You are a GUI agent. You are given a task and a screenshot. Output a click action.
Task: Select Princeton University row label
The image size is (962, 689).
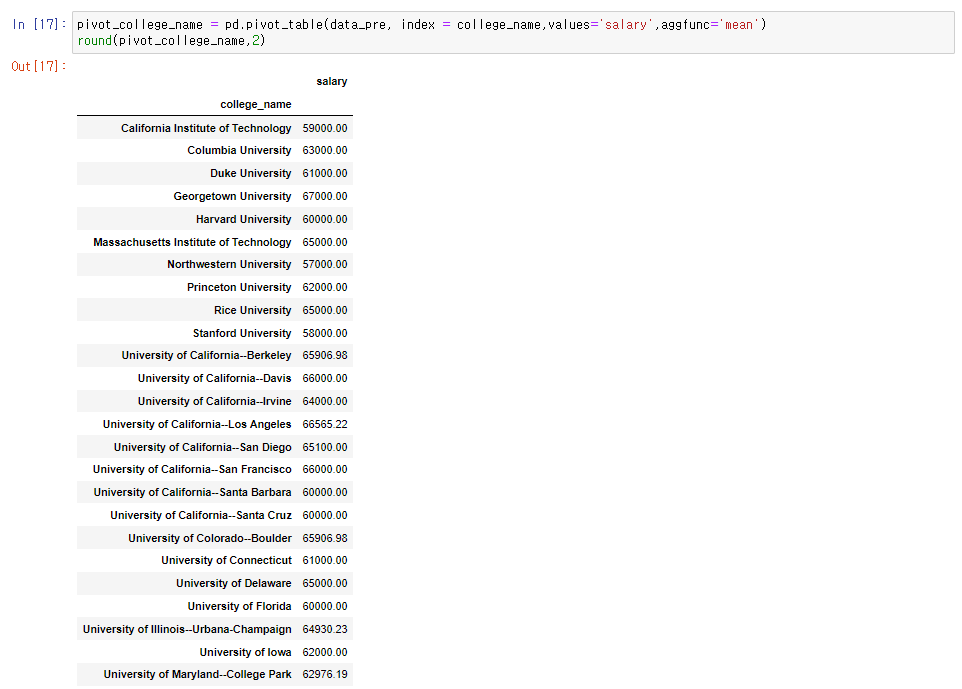click(x=239, y=287)
